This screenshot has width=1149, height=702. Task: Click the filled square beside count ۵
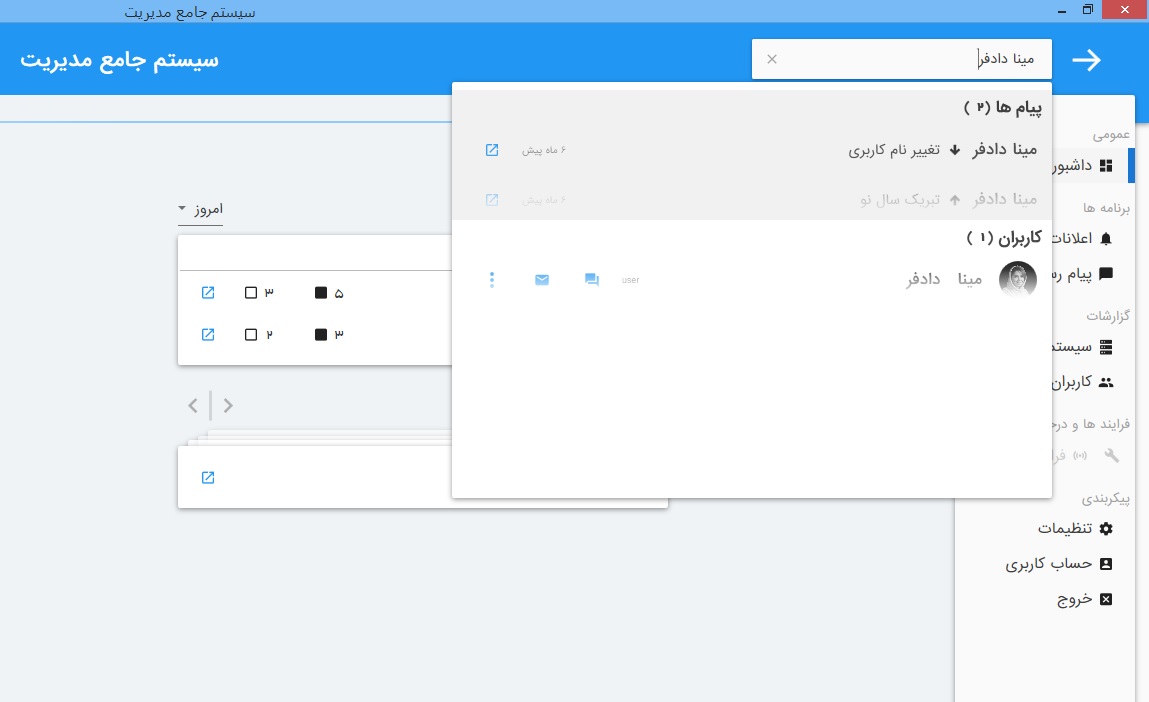point(321,293)
